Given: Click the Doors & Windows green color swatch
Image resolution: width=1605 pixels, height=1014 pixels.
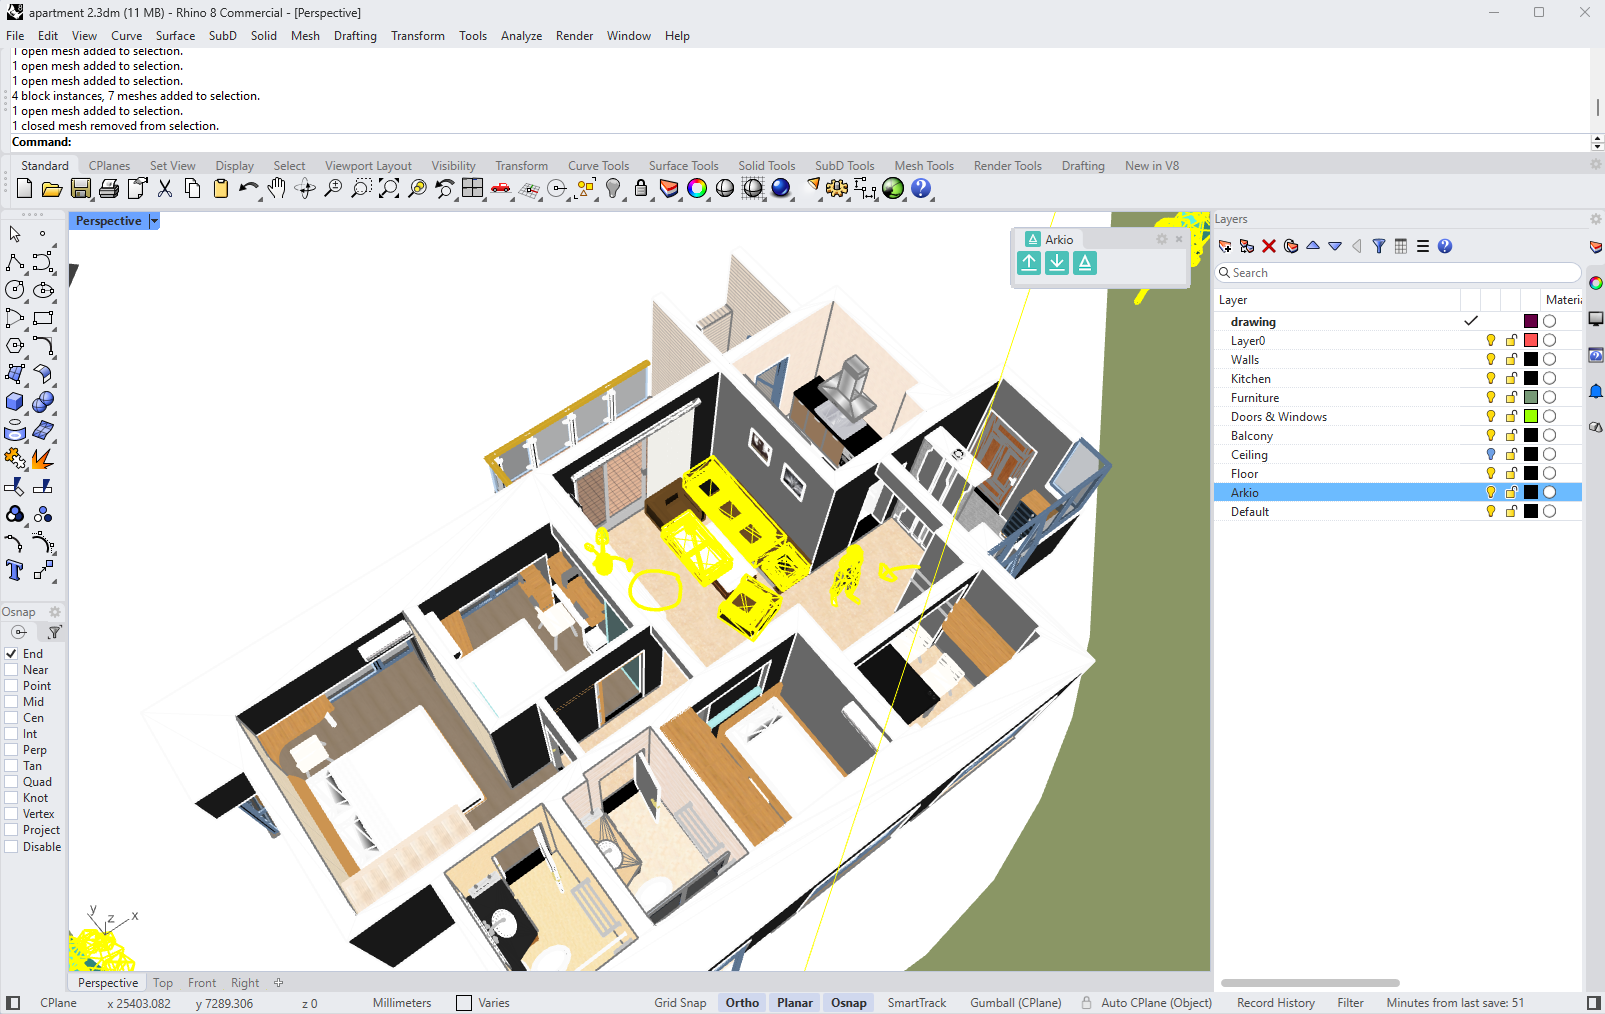Looking at the screenshot, I should click(1531, 417).
